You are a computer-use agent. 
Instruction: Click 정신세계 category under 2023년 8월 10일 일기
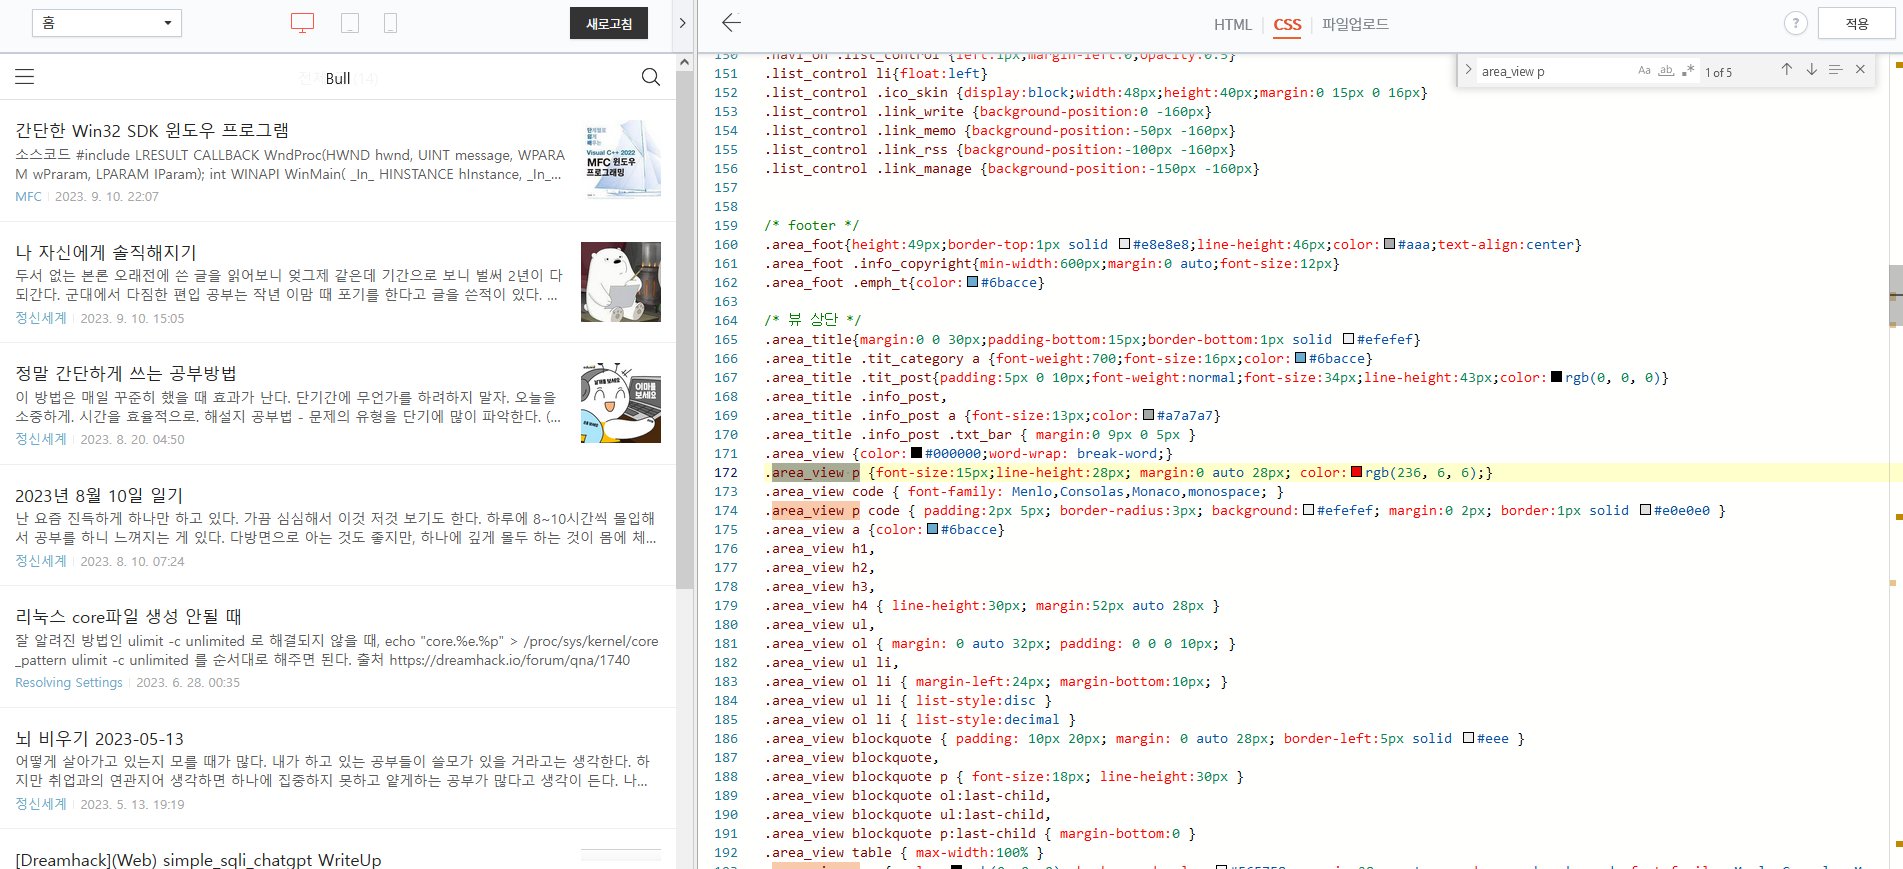coord(41,561)
